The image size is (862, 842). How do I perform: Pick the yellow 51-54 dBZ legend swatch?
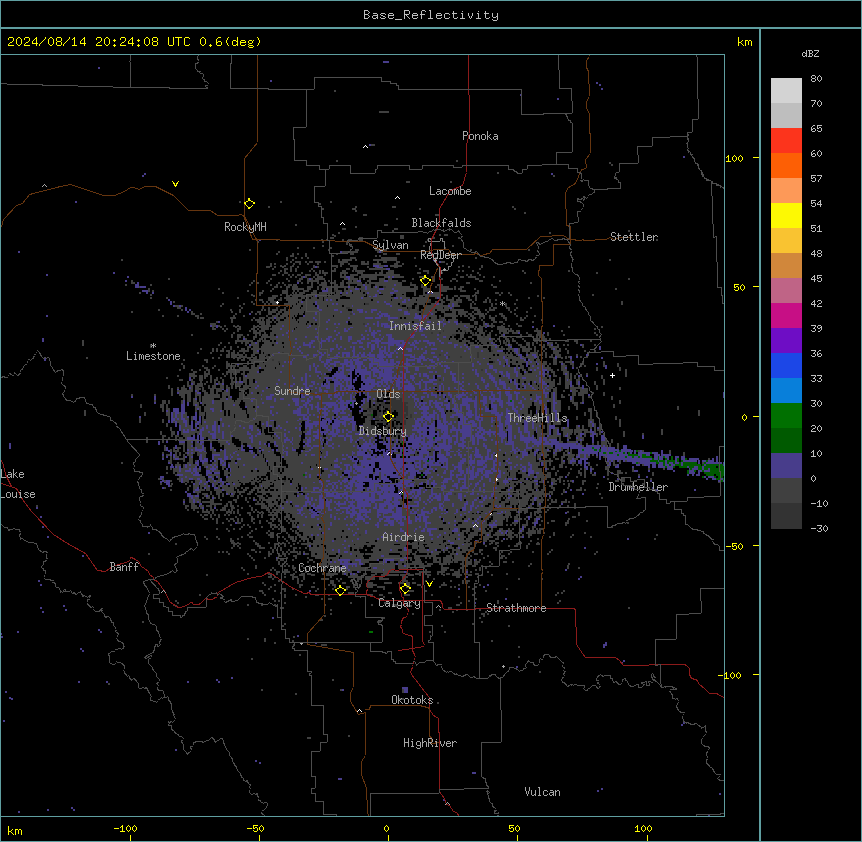786,215
